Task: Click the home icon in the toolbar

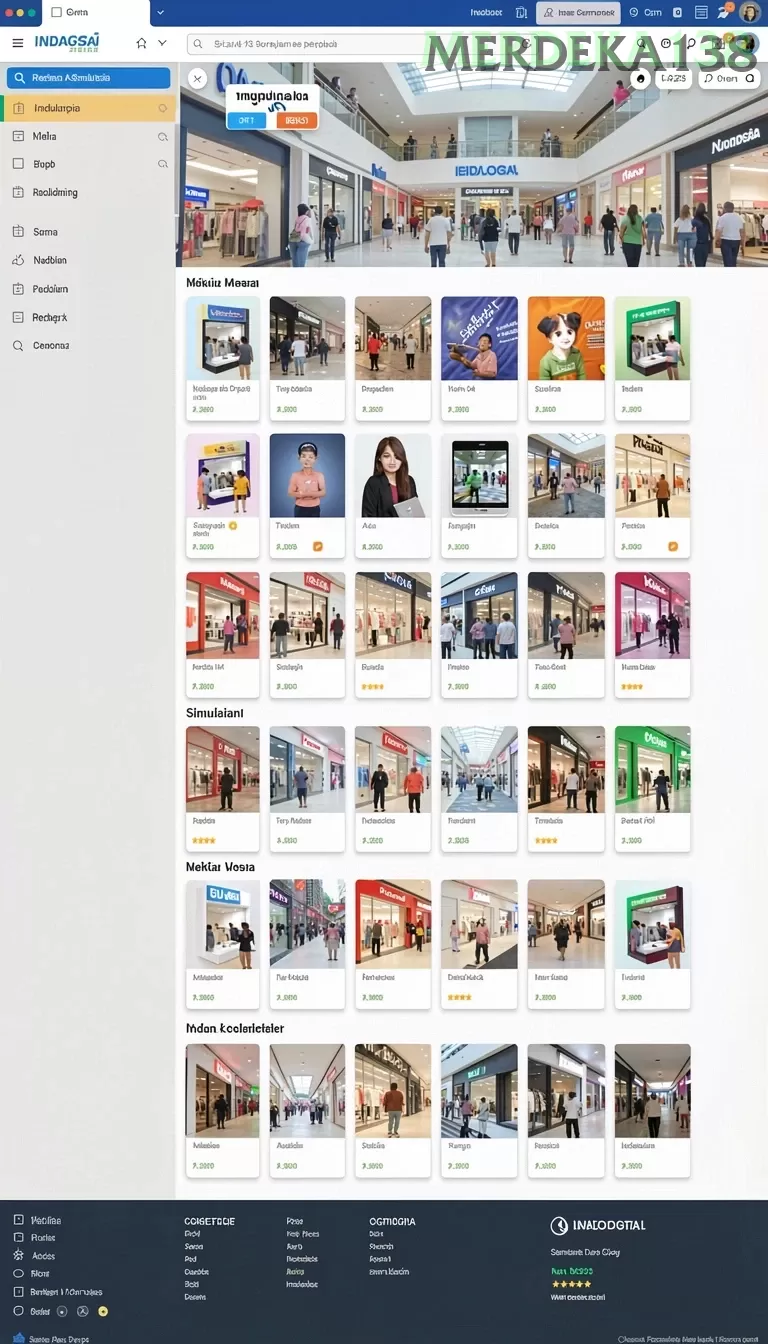Action: [141, 43]
